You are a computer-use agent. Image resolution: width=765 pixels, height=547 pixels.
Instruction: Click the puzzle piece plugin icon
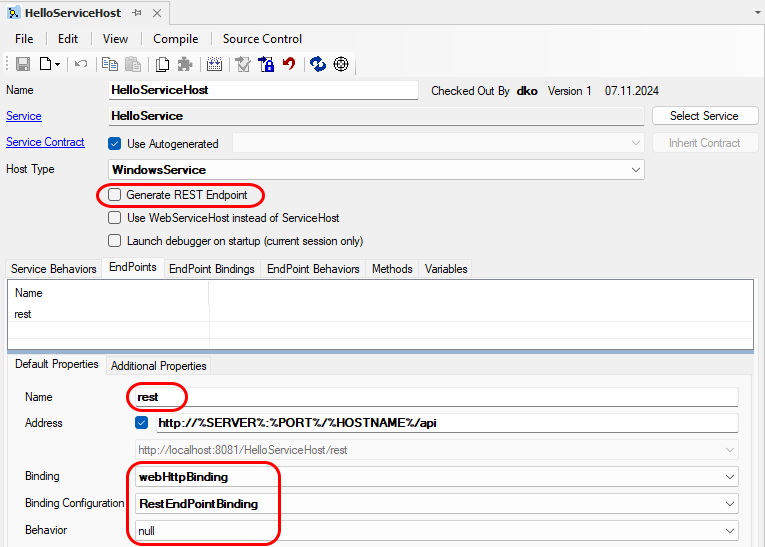tap(185, 64)
